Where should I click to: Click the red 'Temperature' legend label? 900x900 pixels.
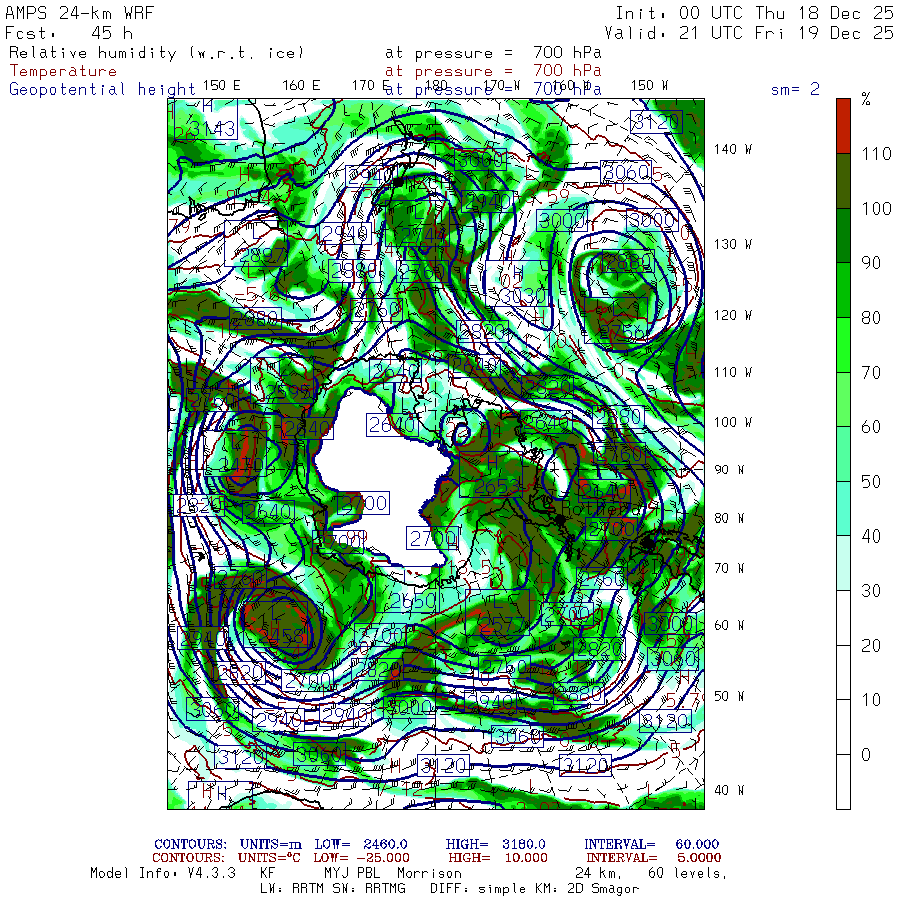[x=63, y=71]
